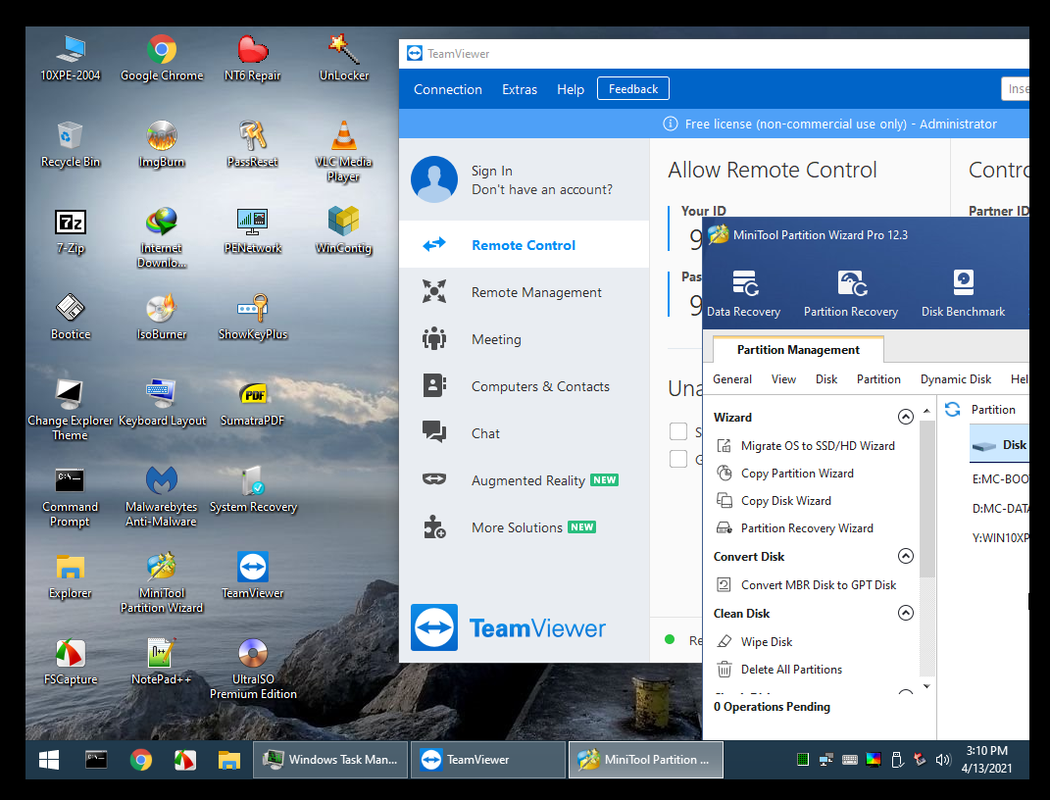The width and height of the screenshot is (1050, 800).
Task: Collapse the Wizard section in MiniTool
Action: (905, 417)
